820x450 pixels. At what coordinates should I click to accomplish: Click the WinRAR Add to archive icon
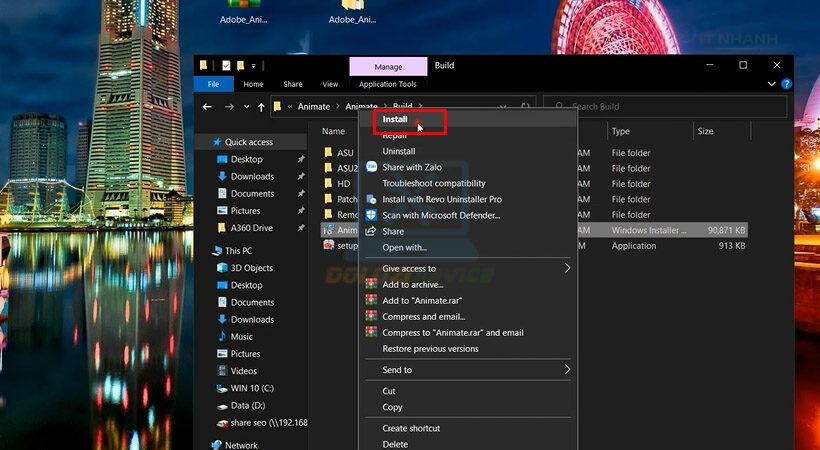click(371, 284)
